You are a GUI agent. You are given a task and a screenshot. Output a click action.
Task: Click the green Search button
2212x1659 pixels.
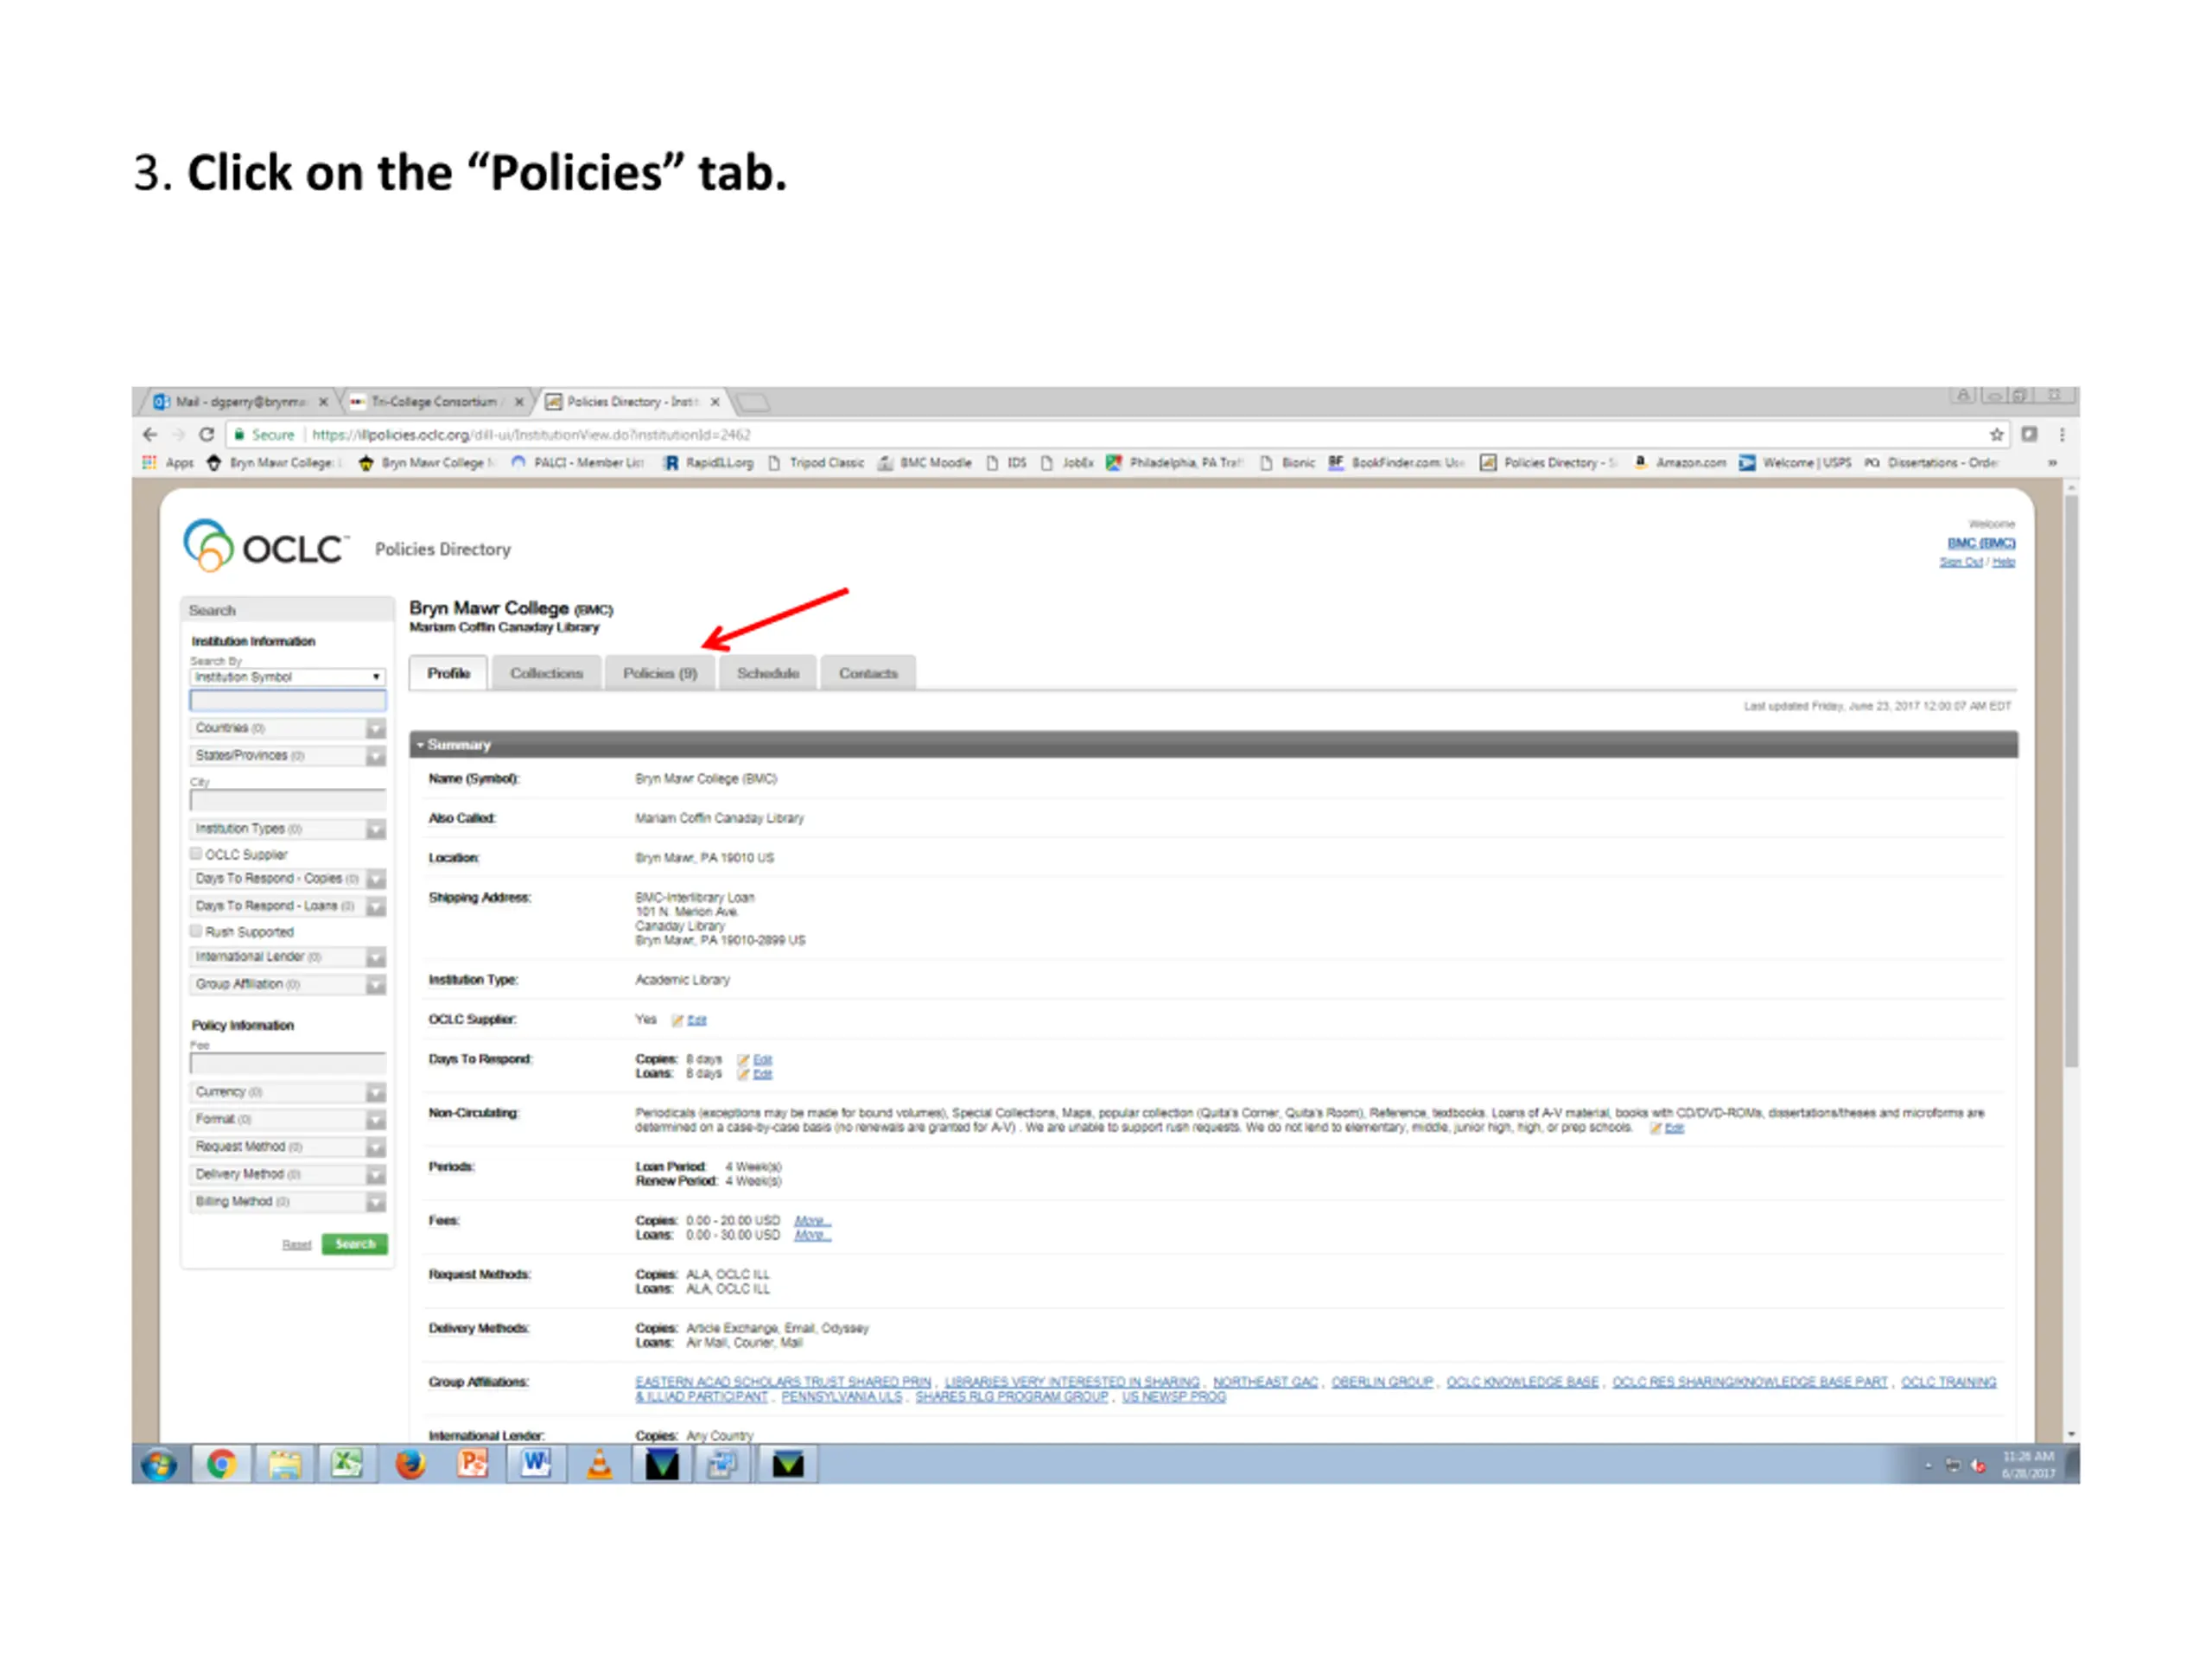coord(355,1244)
